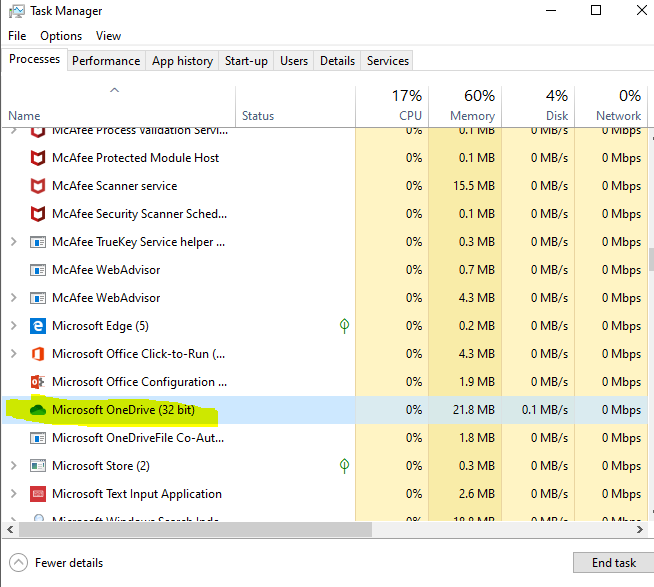Click the horizontal scrollbar left arrow

pos(10,529)
